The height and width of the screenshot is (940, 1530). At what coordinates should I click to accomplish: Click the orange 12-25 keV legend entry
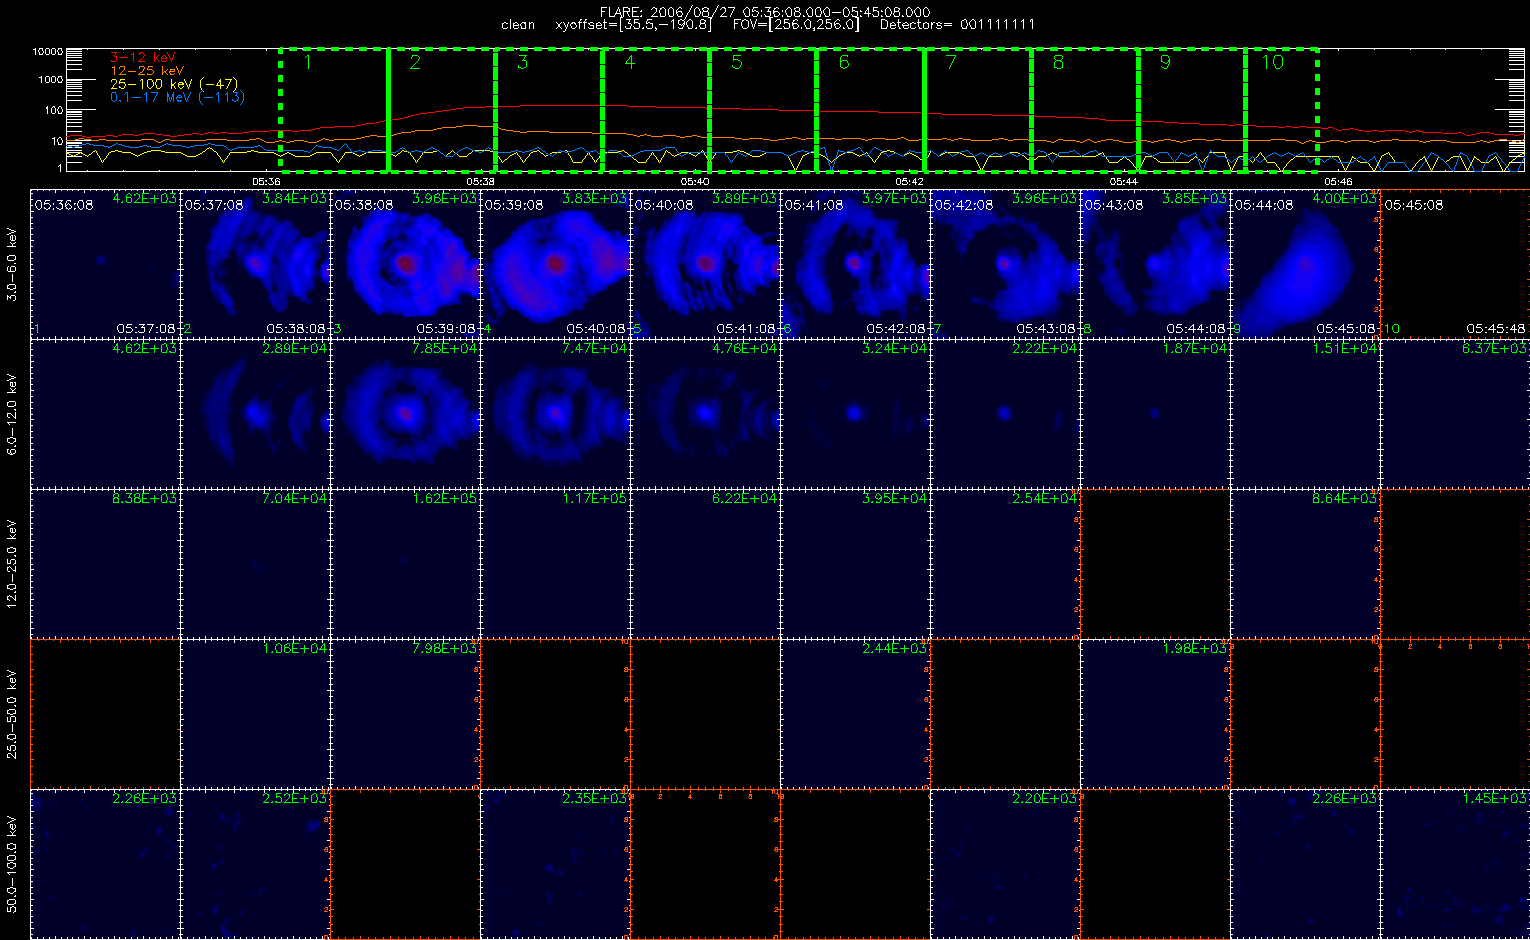click(147, 71)
